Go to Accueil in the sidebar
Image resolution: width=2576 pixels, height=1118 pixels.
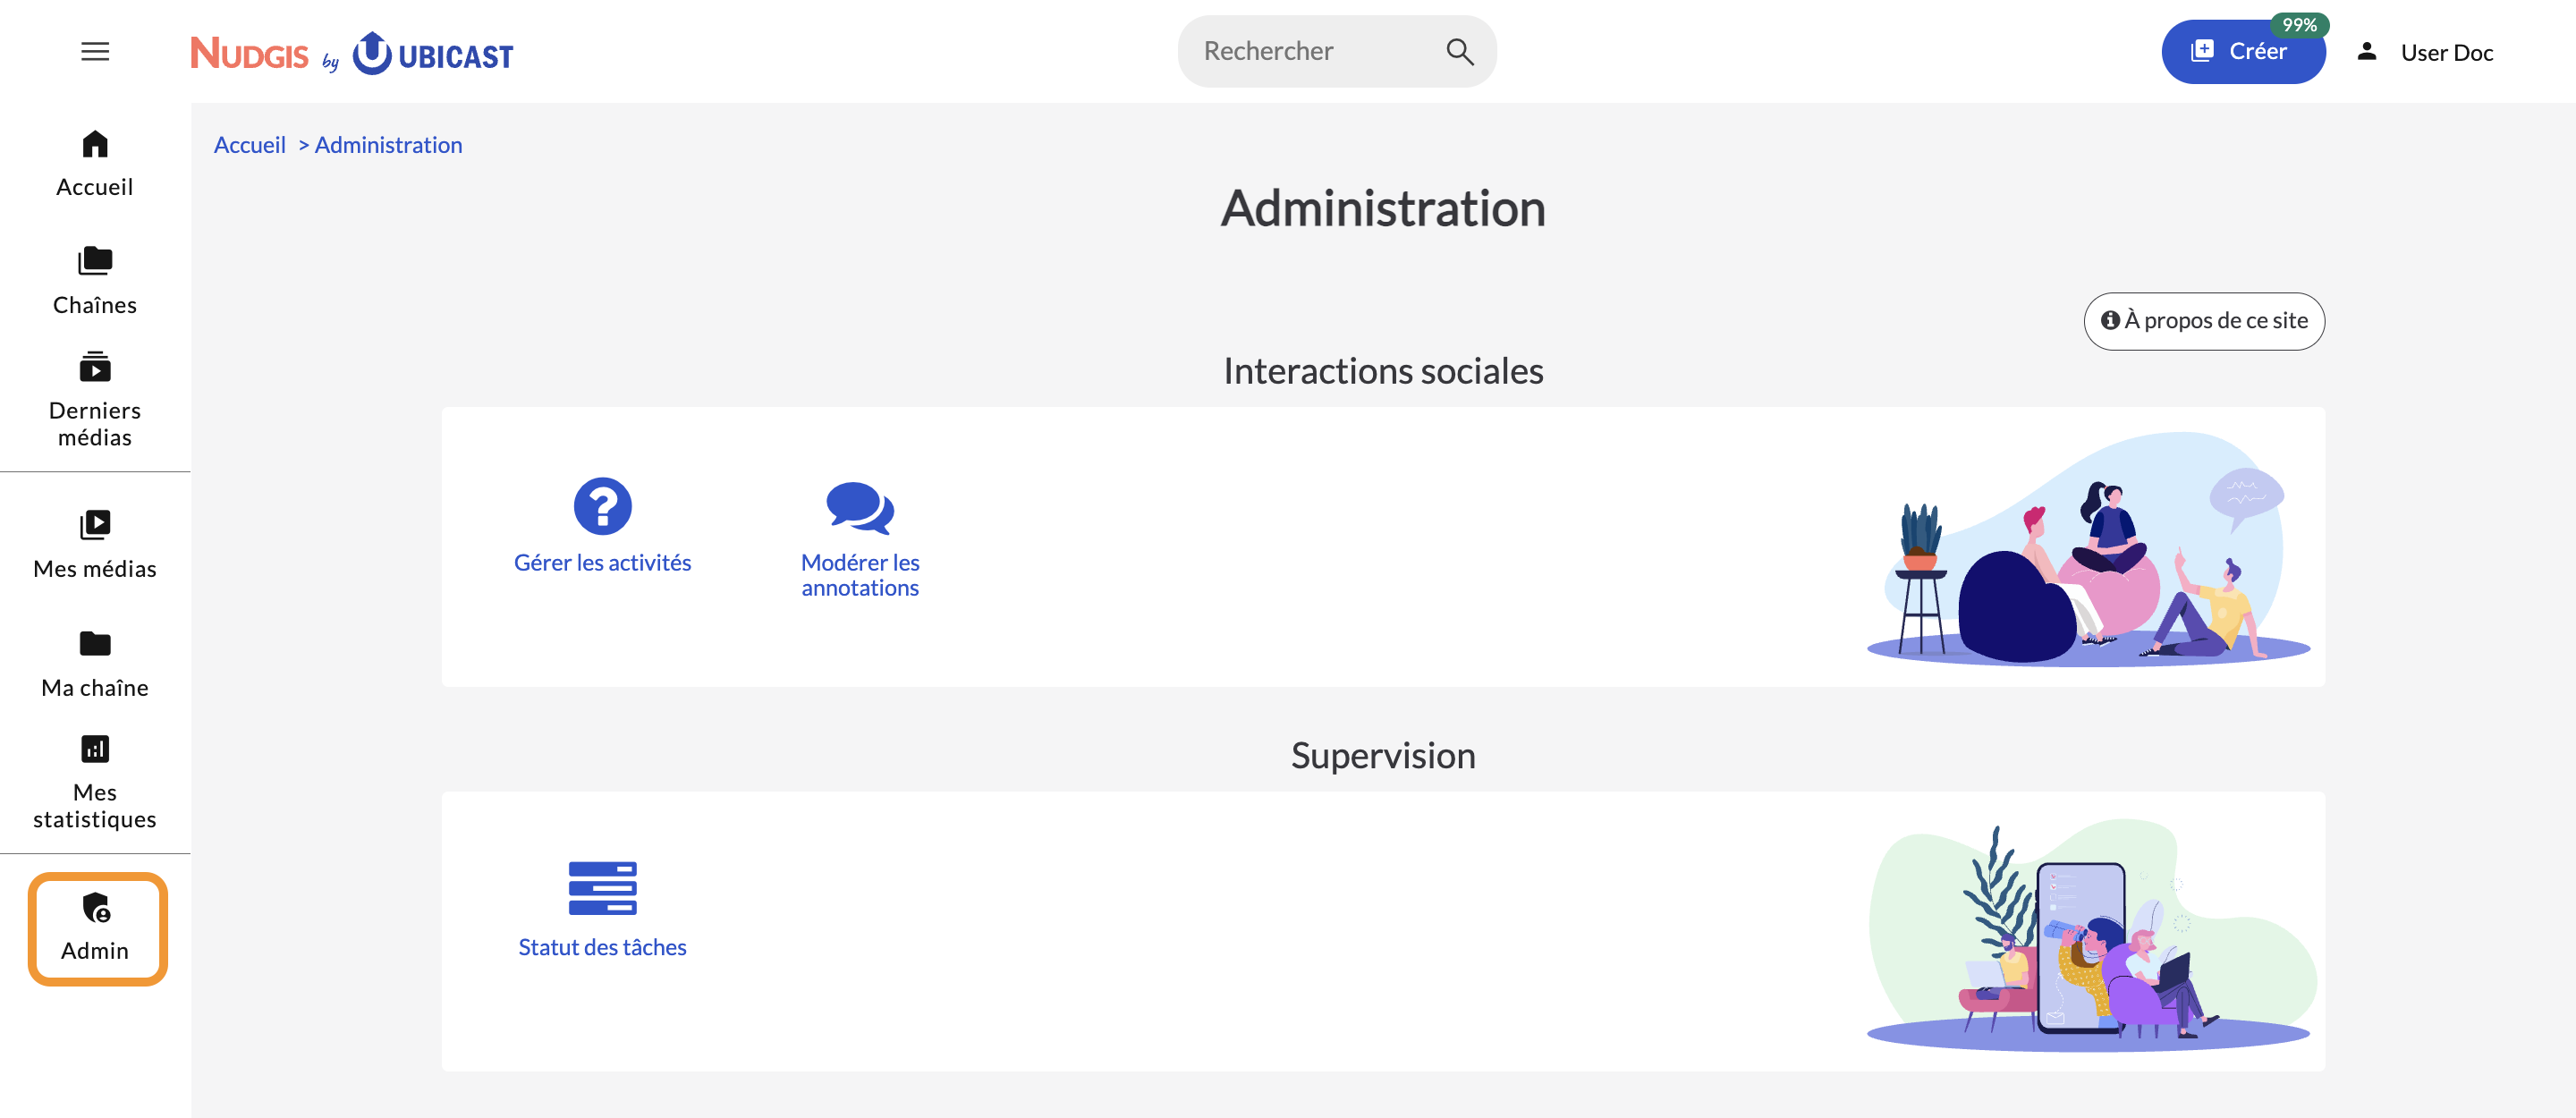(x=95, y=164)
